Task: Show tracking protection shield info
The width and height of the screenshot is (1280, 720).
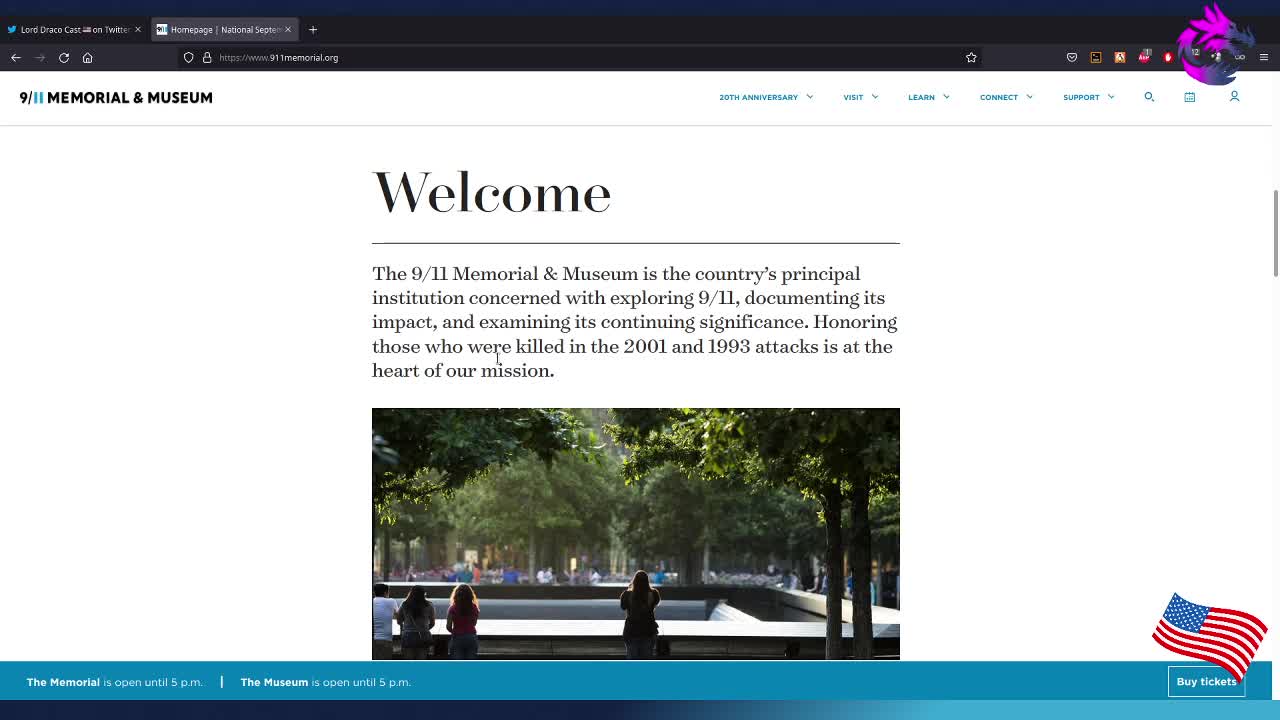Action: tap(188, 57)
